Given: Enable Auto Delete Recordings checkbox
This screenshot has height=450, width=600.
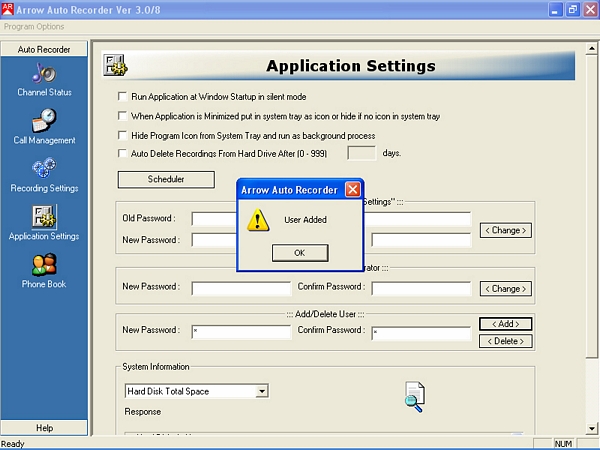Looking at the screenshot, I should 122,153.
